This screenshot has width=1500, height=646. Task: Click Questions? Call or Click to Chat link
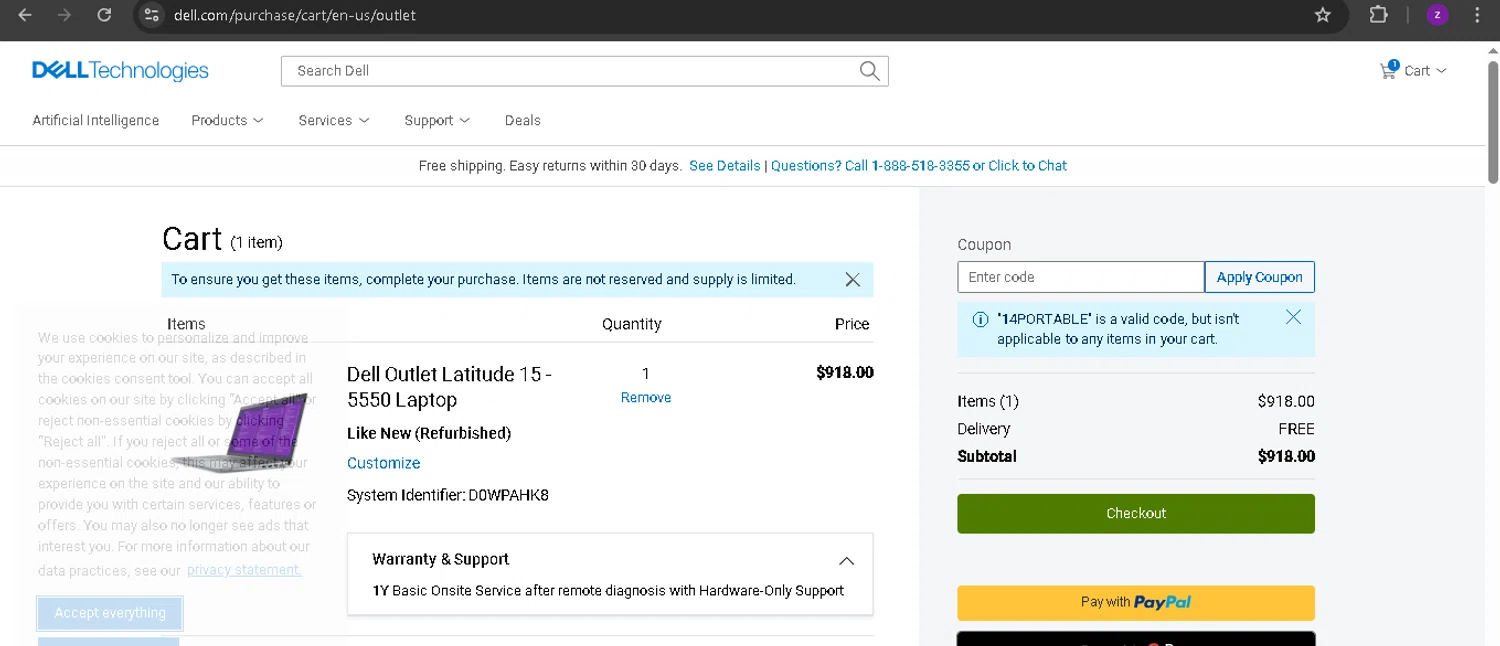919,166
